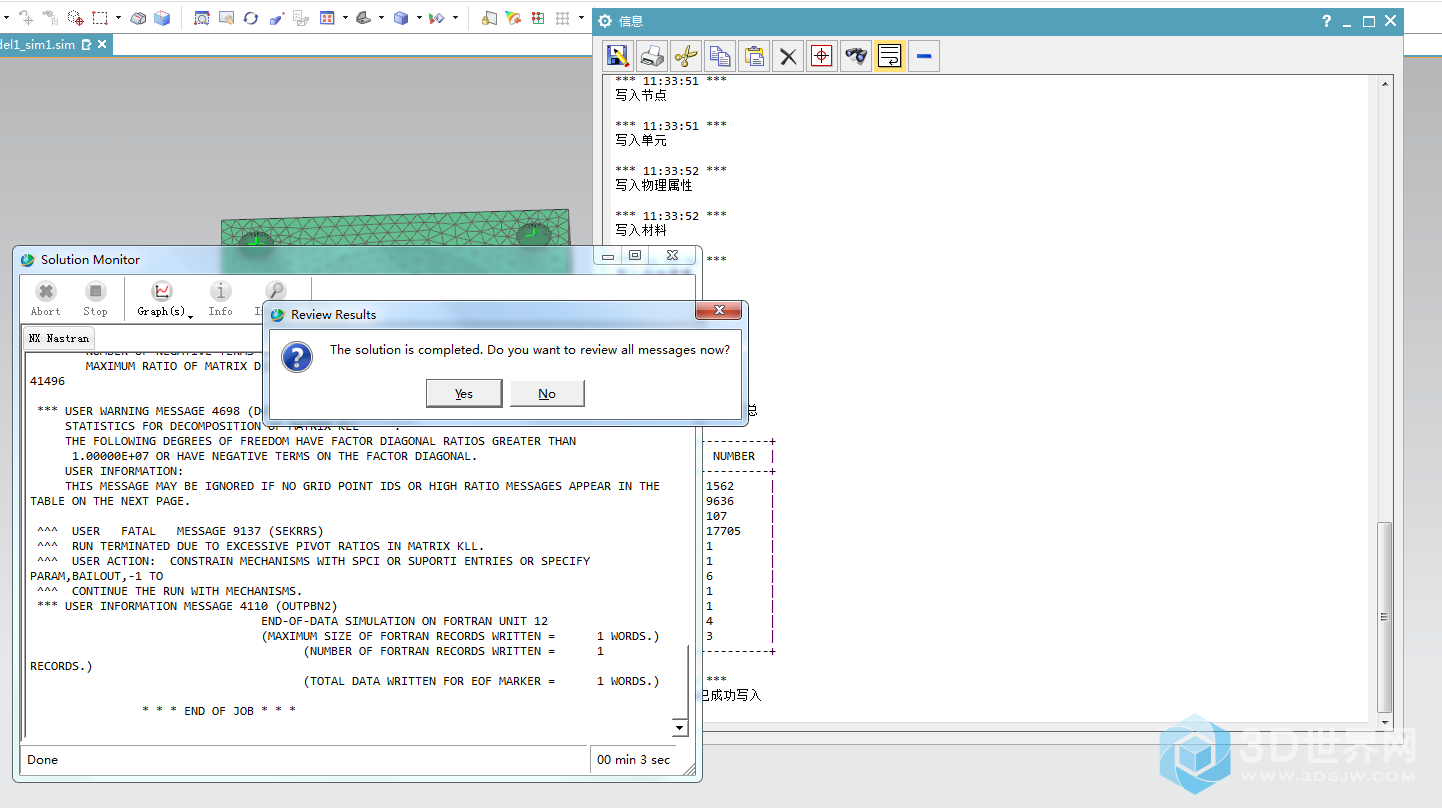Toggle word wrap icon in 信息 window

(890, 56)
